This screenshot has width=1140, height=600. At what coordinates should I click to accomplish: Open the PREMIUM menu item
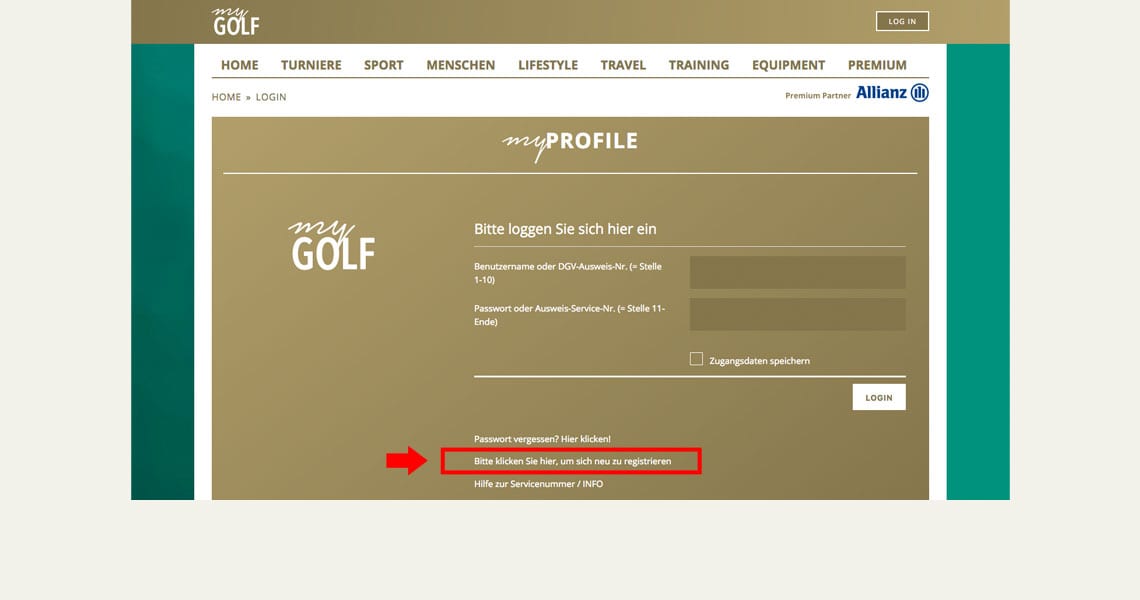pos(877,65)
